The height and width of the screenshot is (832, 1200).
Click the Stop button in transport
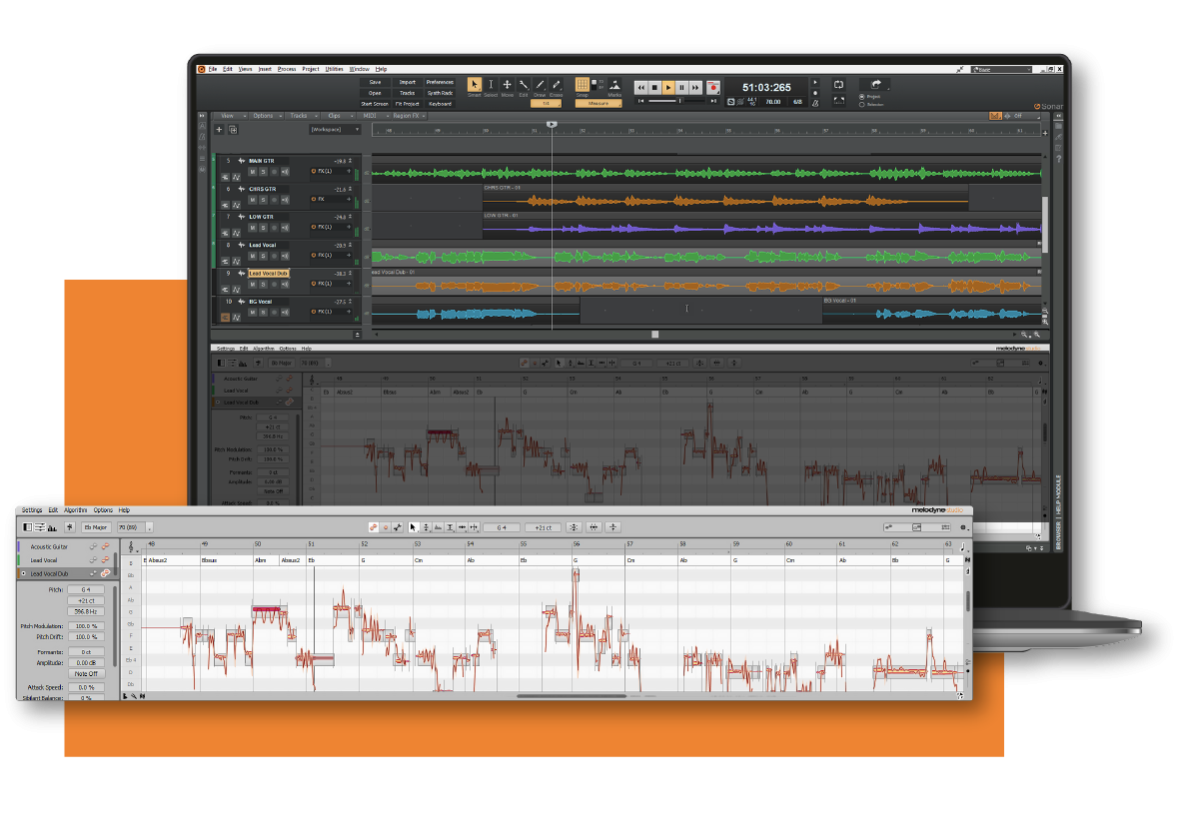coord(655,88)
